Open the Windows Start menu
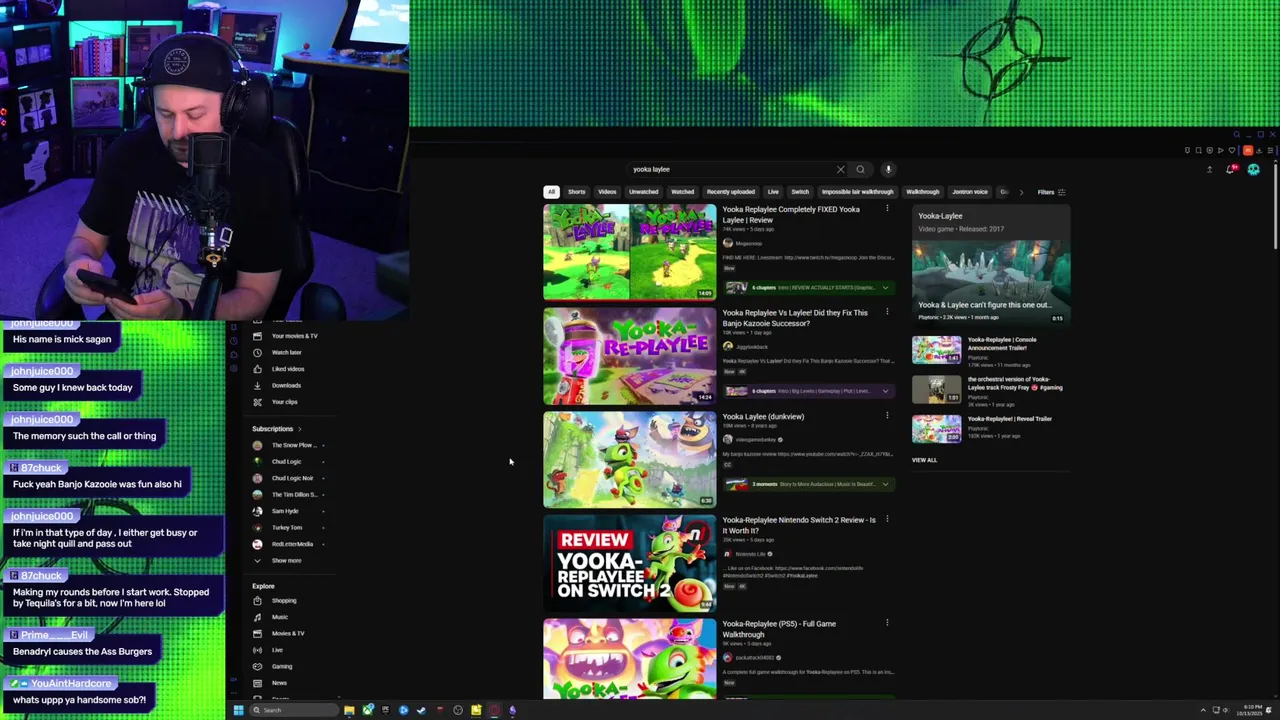1280x720 pixels. pos(238,710)
